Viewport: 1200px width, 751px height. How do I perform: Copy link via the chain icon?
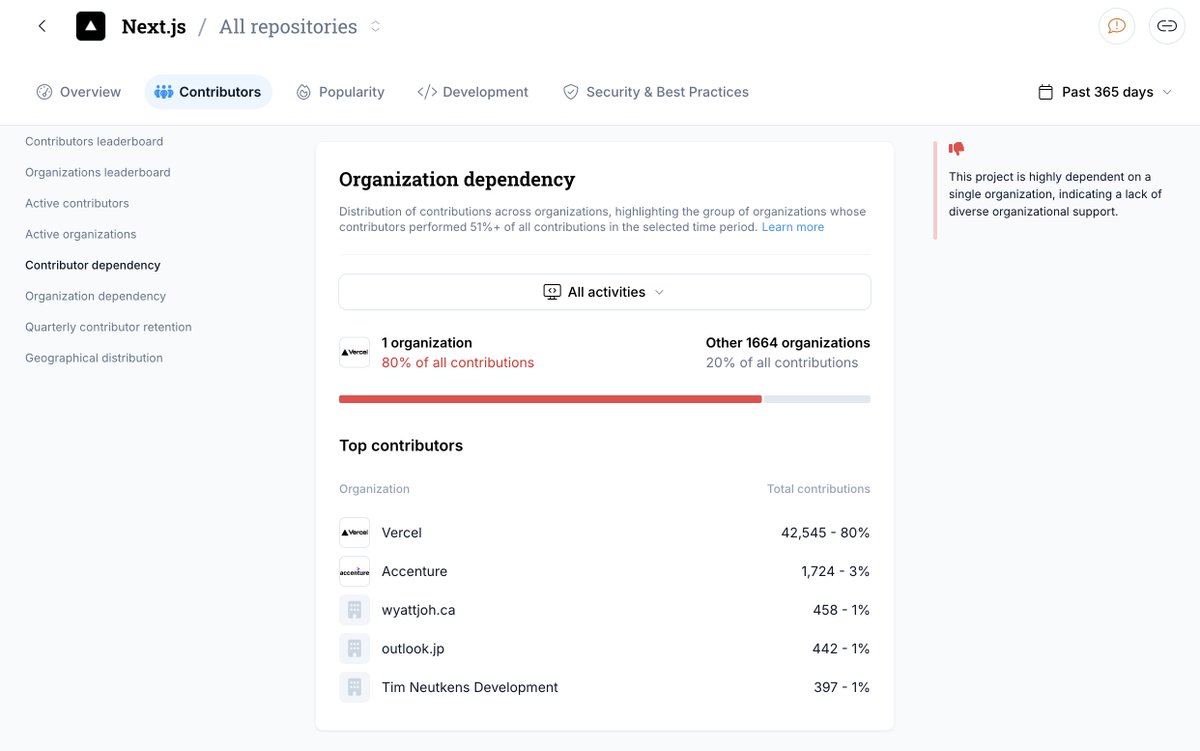1166,26
